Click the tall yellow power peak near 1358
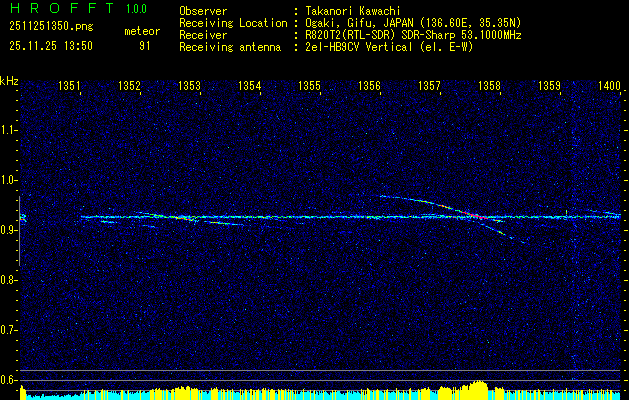 477,390
